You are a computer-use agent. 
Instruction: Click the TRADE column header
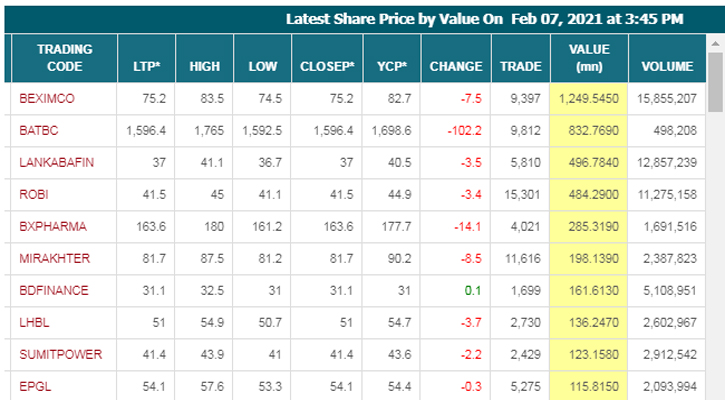521,67
